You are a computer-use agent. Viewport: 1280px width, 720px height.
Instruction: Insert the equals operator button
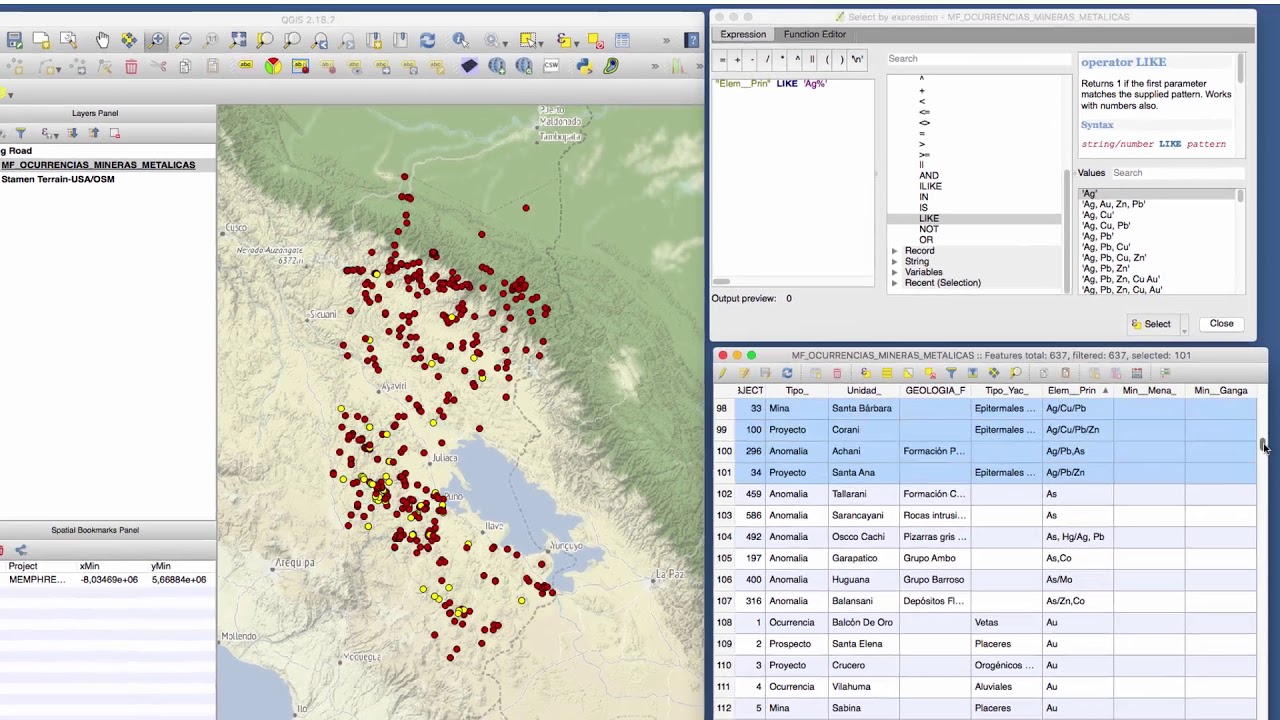722,60
